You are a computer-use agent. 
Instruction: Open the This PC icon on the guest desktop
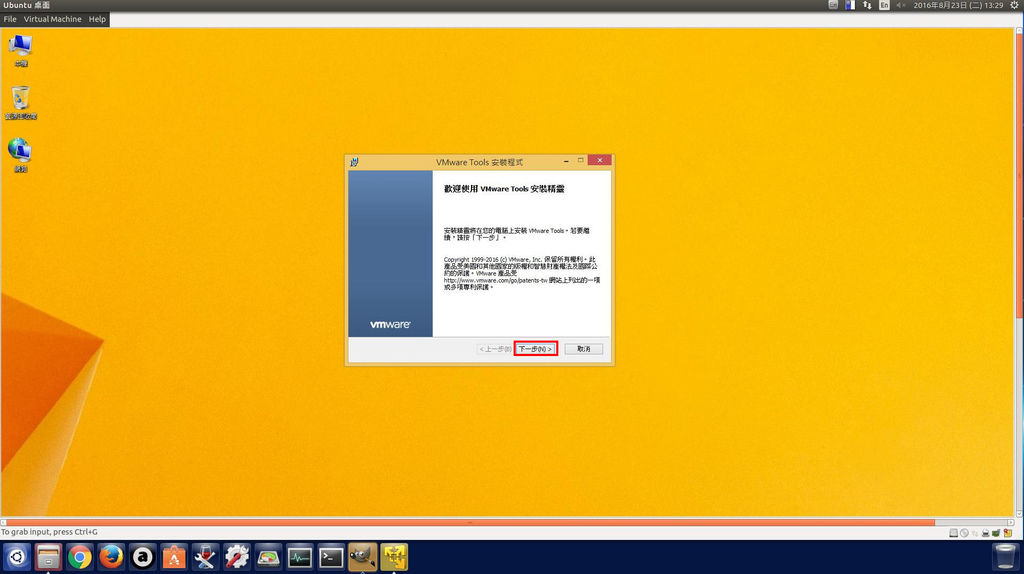pos(20,50)
